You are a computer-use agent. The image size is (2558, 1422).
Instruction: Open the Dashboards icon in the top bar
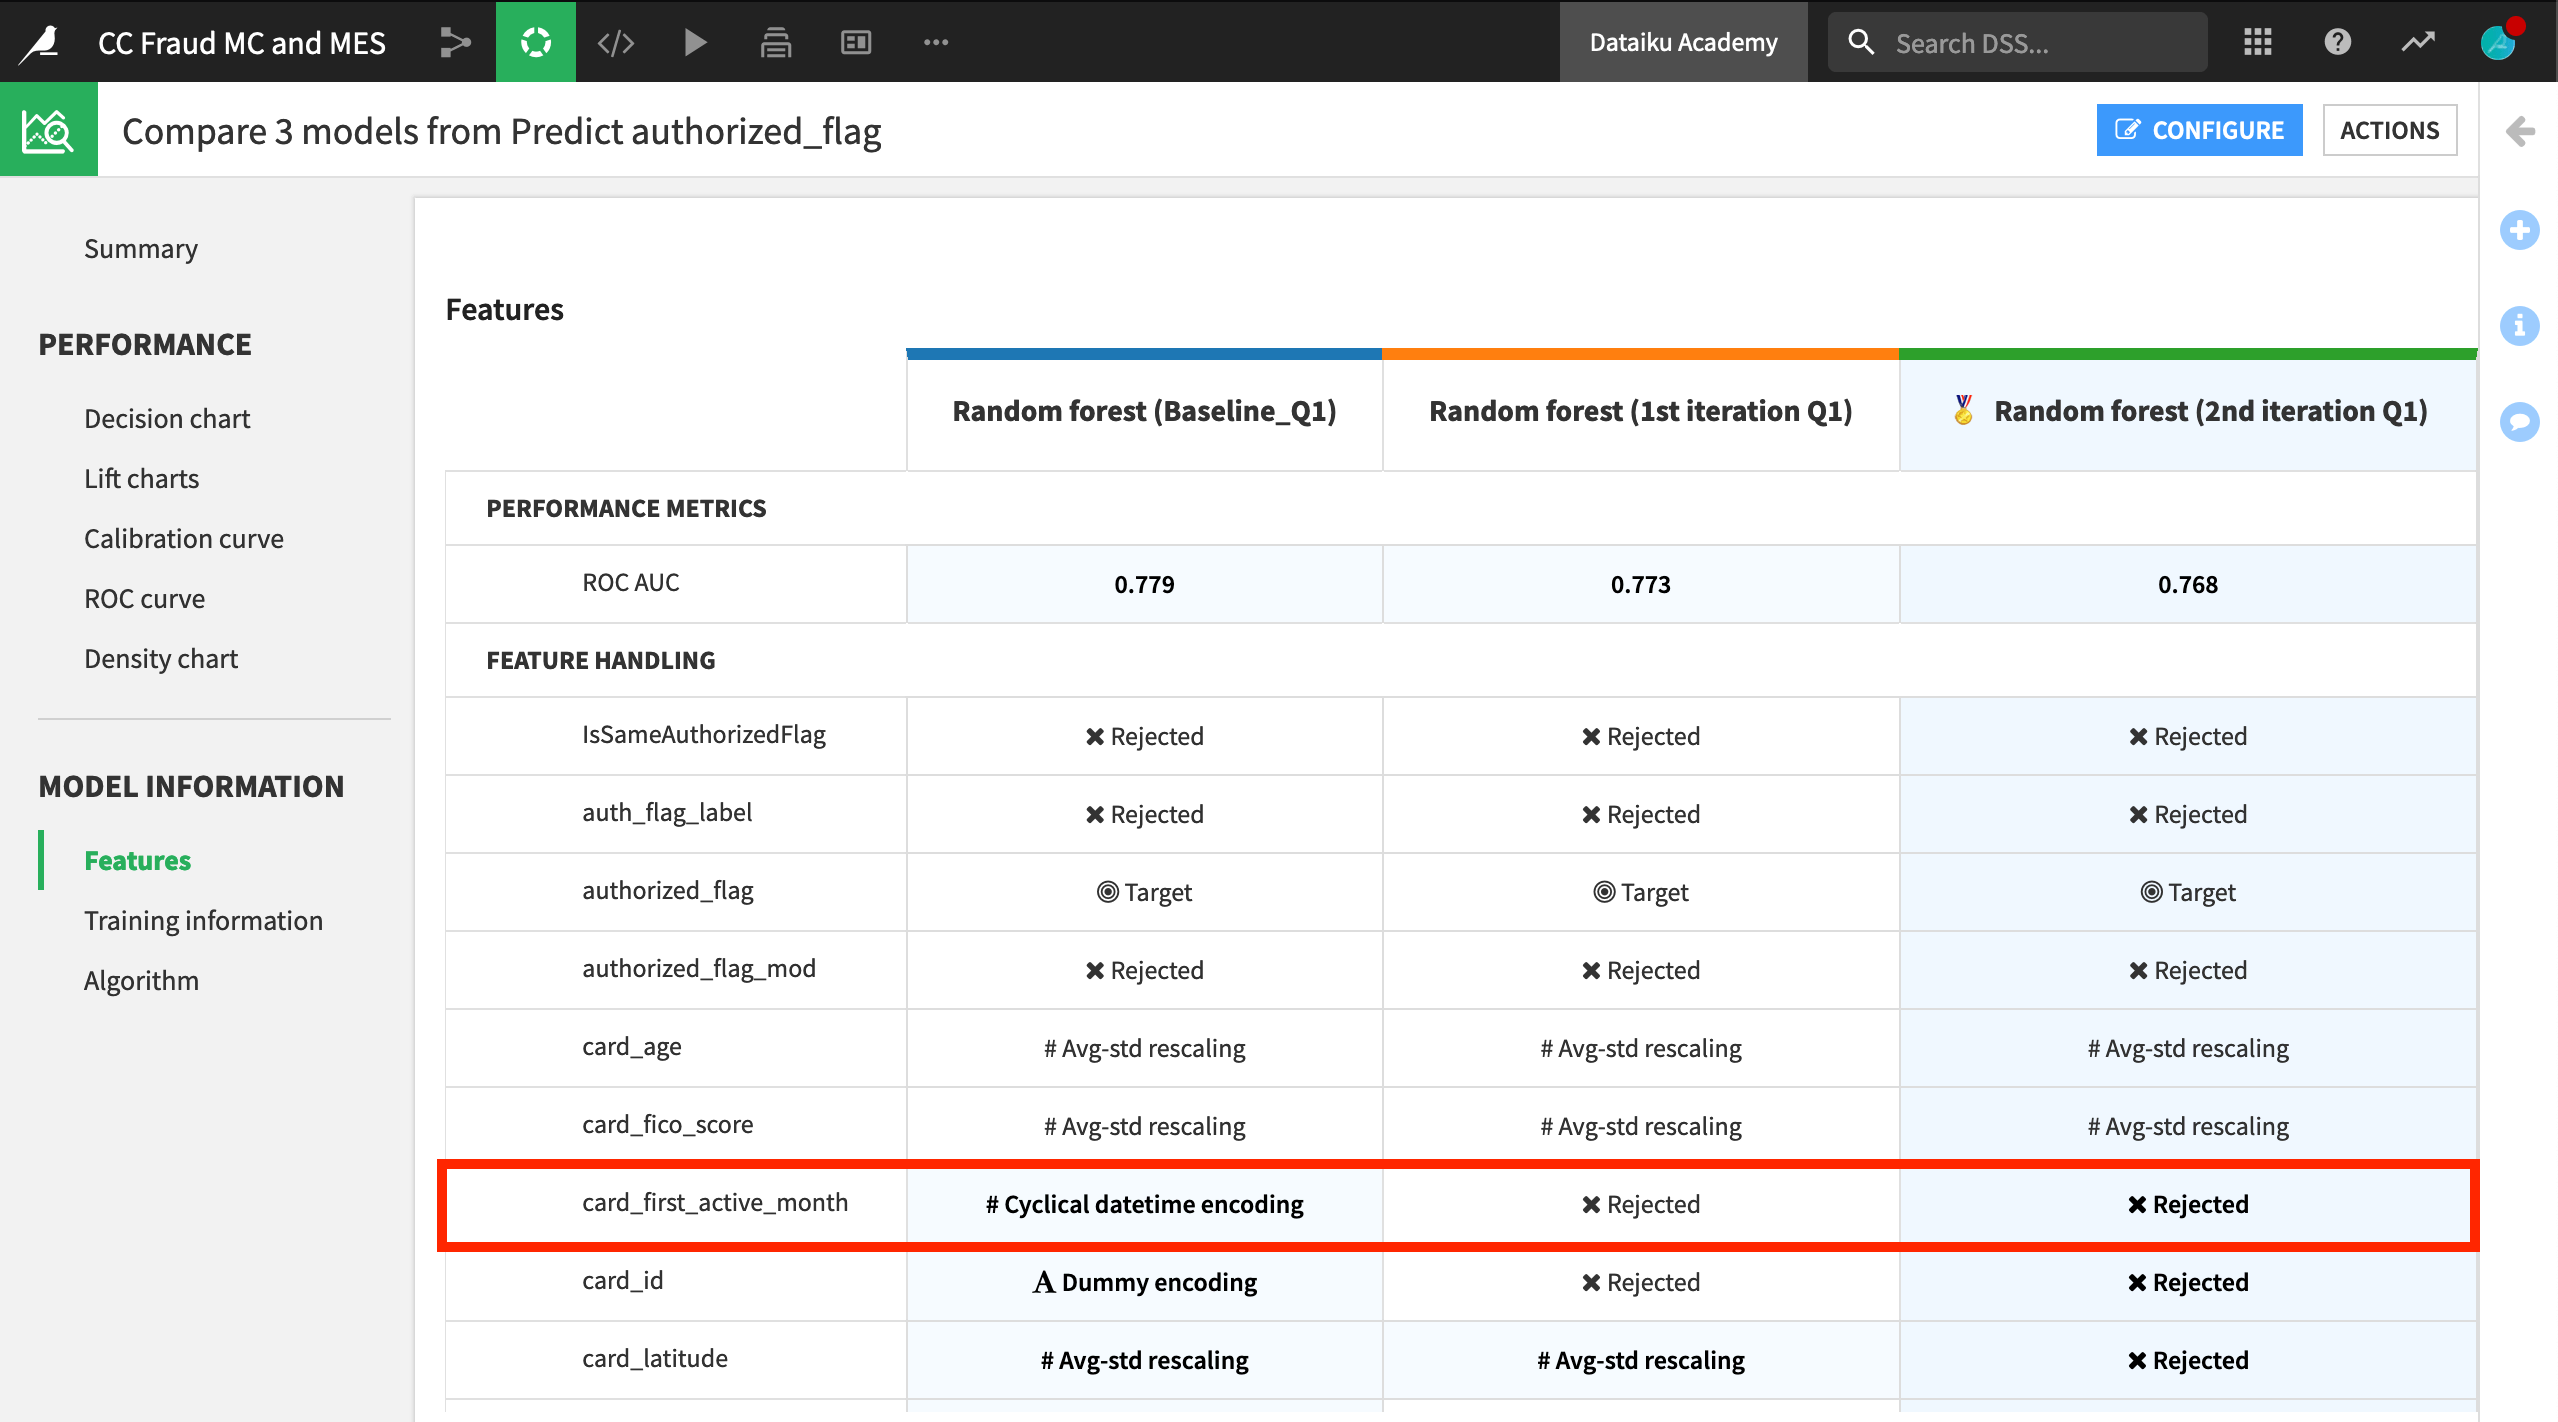point(856,42)
